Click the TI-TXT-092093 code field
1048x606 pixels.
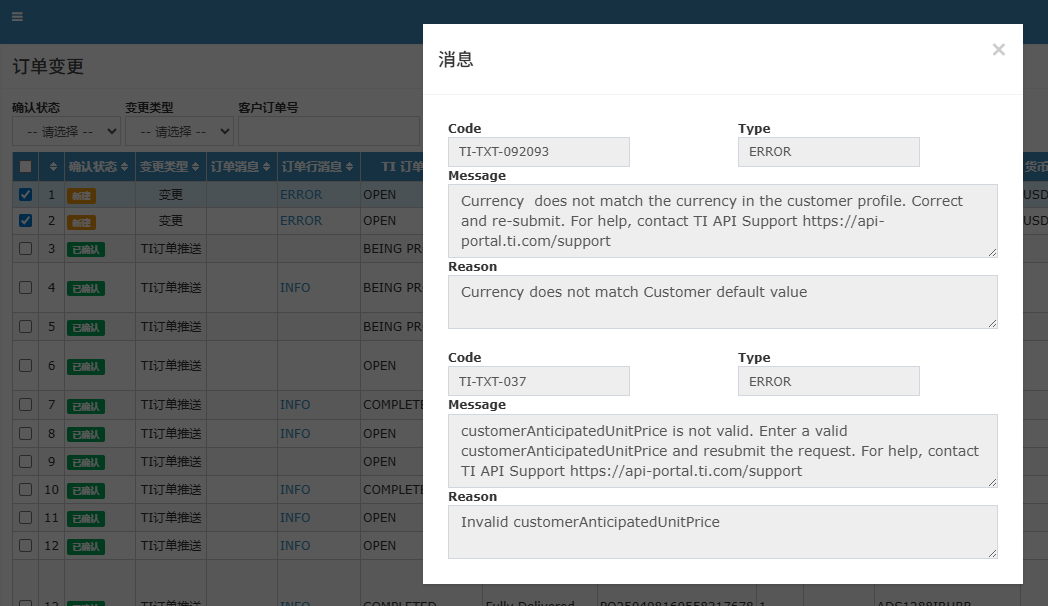tap(538, 152)
